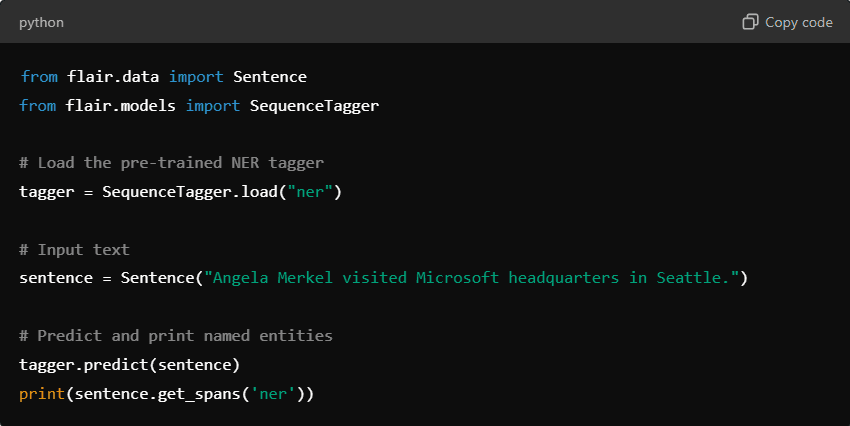Click the tagger.predict(sentence) line
Screen dimensions: 850x426
point(130,365)
